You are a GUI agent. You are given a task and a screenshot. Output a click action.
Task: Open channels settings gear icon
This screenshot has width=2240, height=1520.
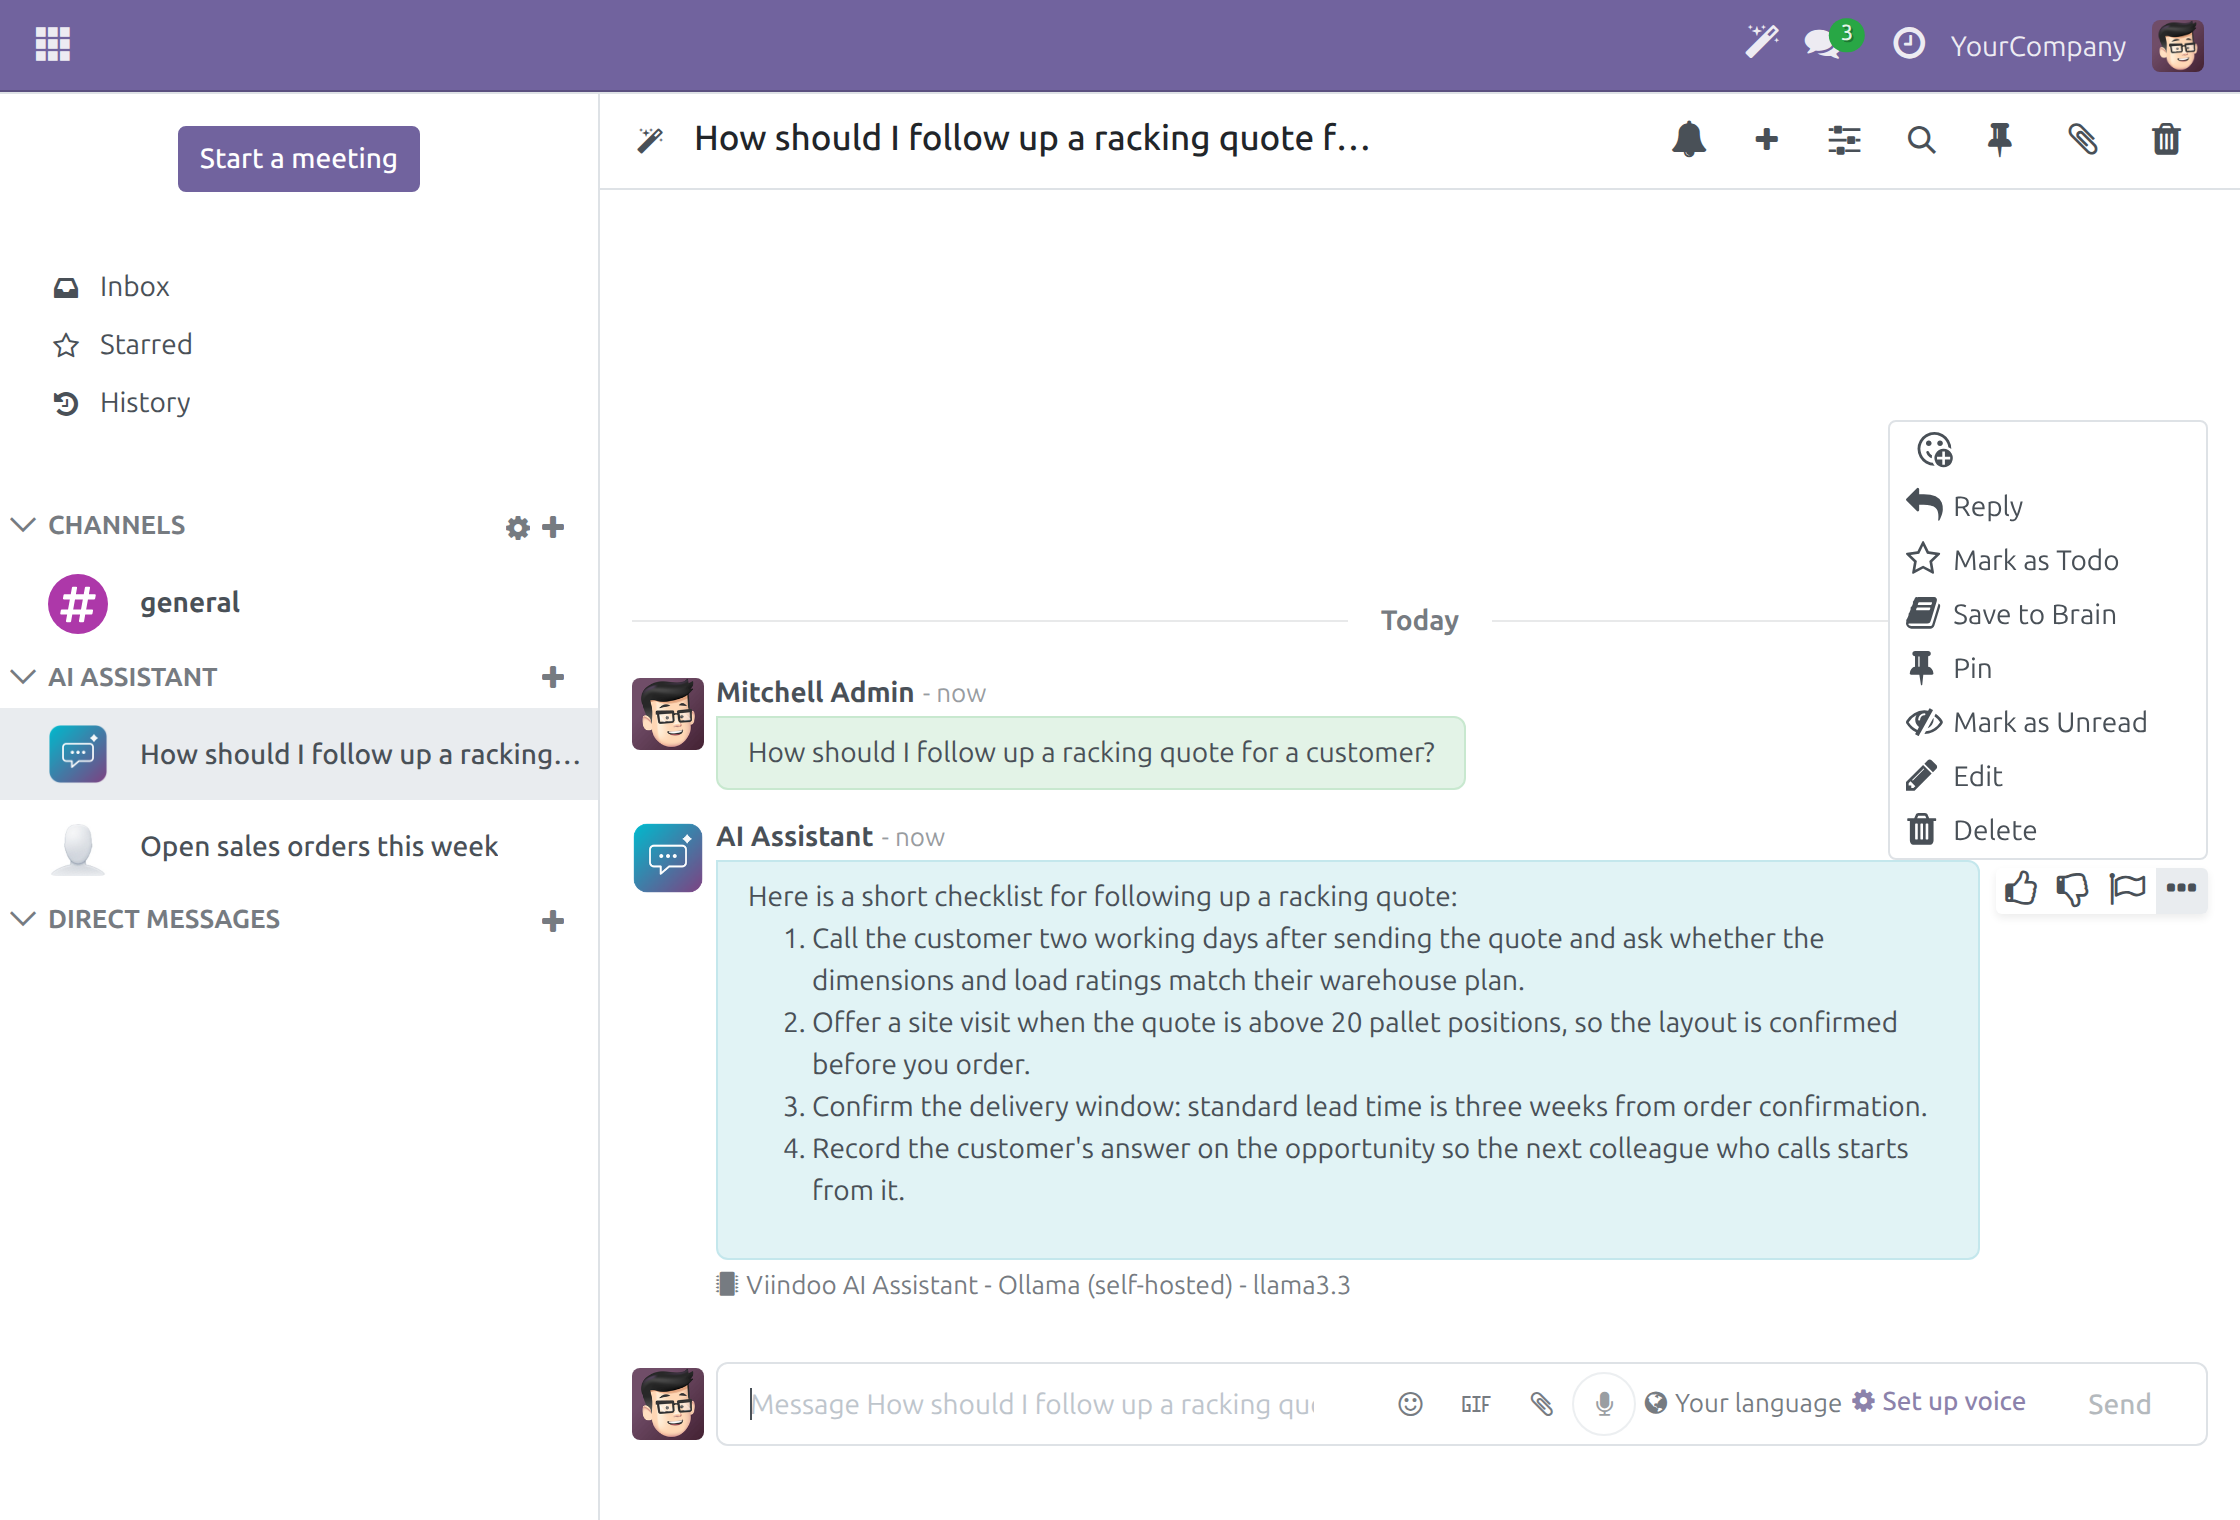517,527
